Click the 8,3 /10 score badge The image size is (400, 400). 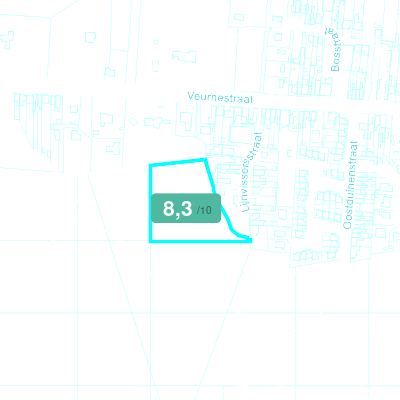point(186,208)
